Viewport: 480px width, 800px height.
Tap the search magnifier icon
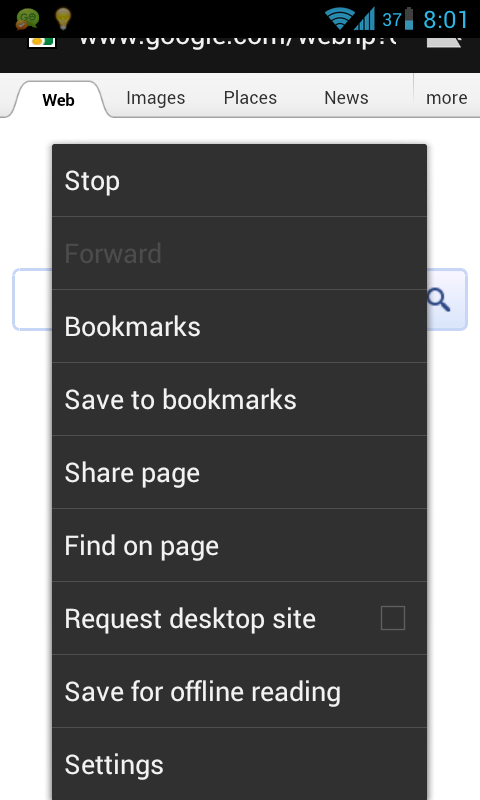tap(439, 299)
